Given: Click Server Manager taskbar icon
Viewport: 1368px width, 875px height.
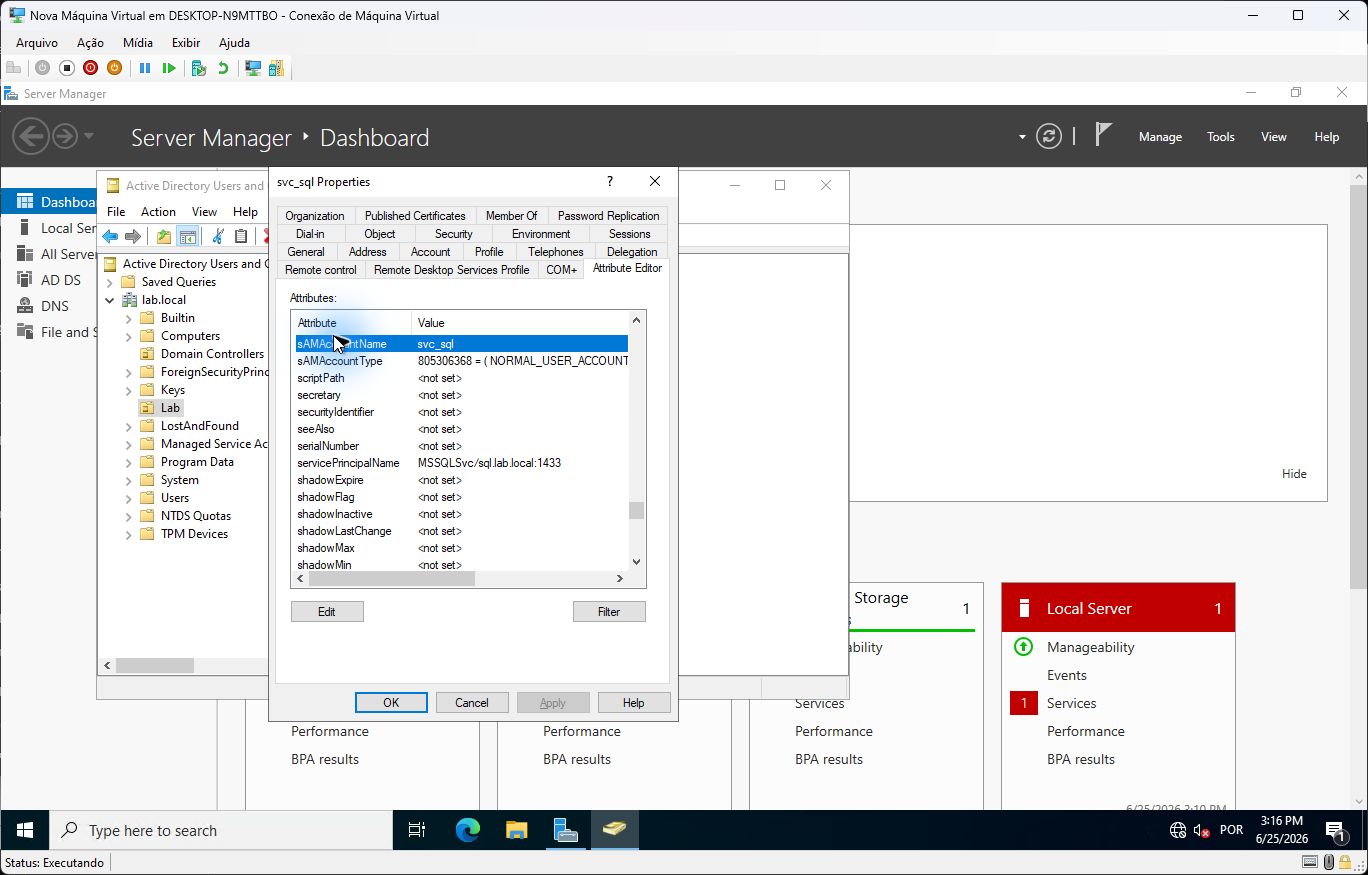Looking at the screenshot, I should point(565,830).
